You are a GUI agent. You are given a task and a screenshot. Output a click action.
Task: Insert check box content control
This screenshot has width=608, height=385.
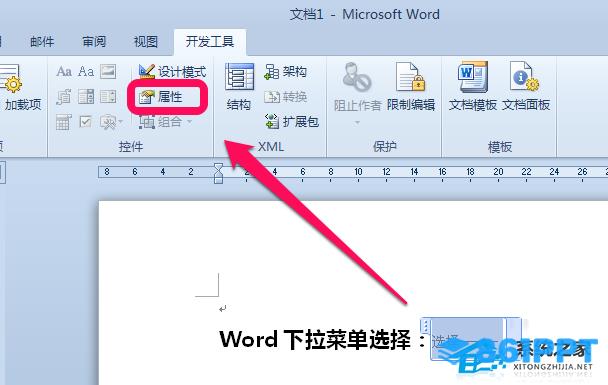click(85, 122)
